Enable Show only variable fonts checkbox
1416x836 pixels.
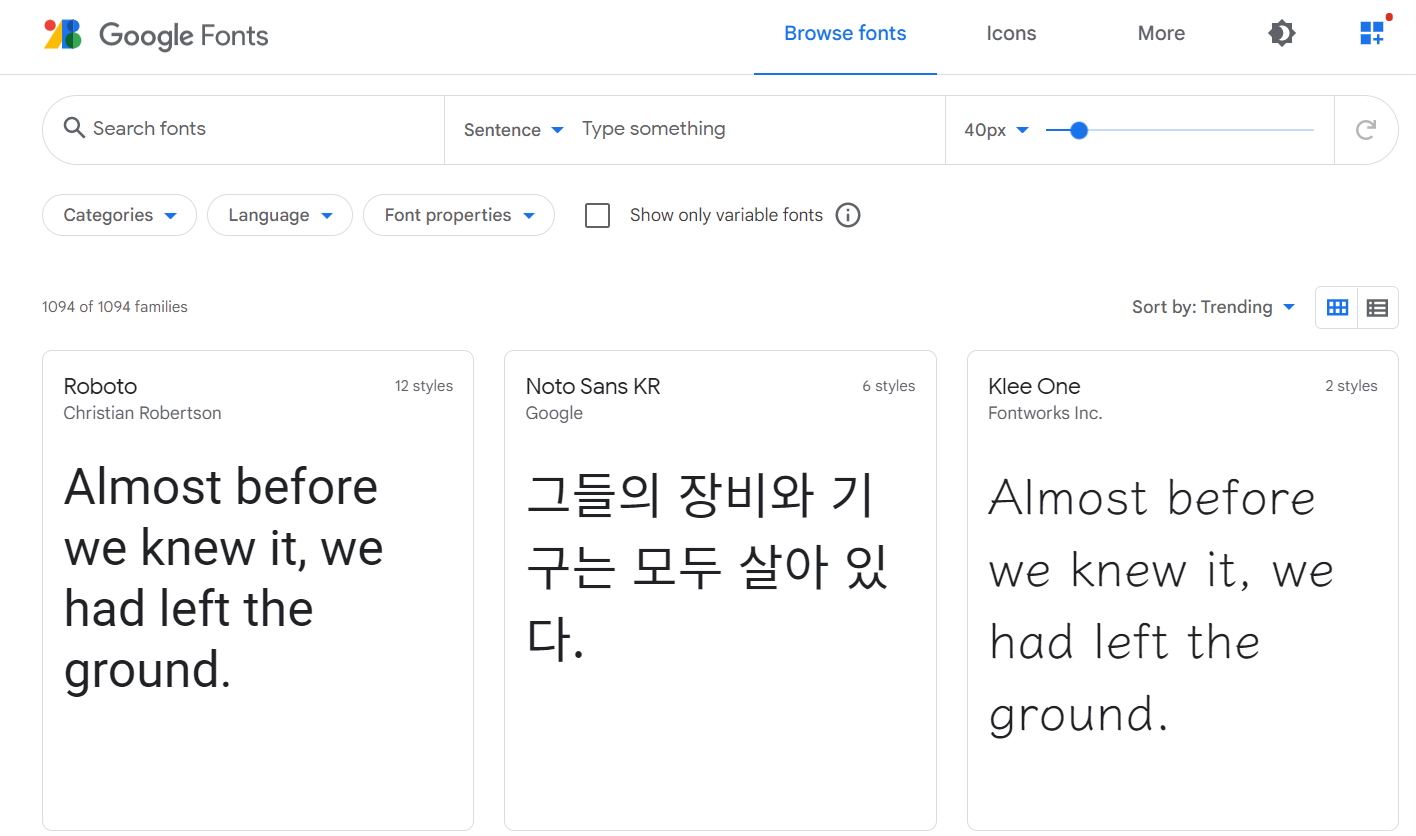click(x=597, y=215)
